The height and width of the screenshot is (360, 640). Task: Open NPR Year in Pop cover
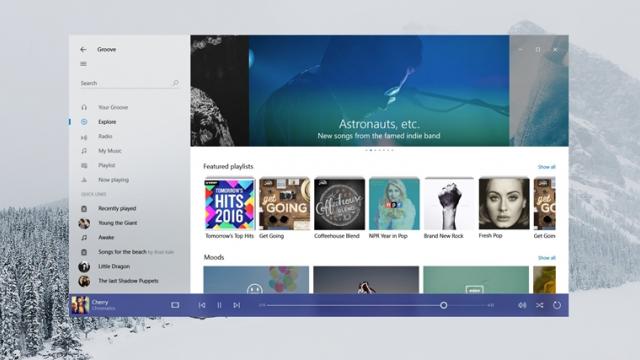click(394, 204)
